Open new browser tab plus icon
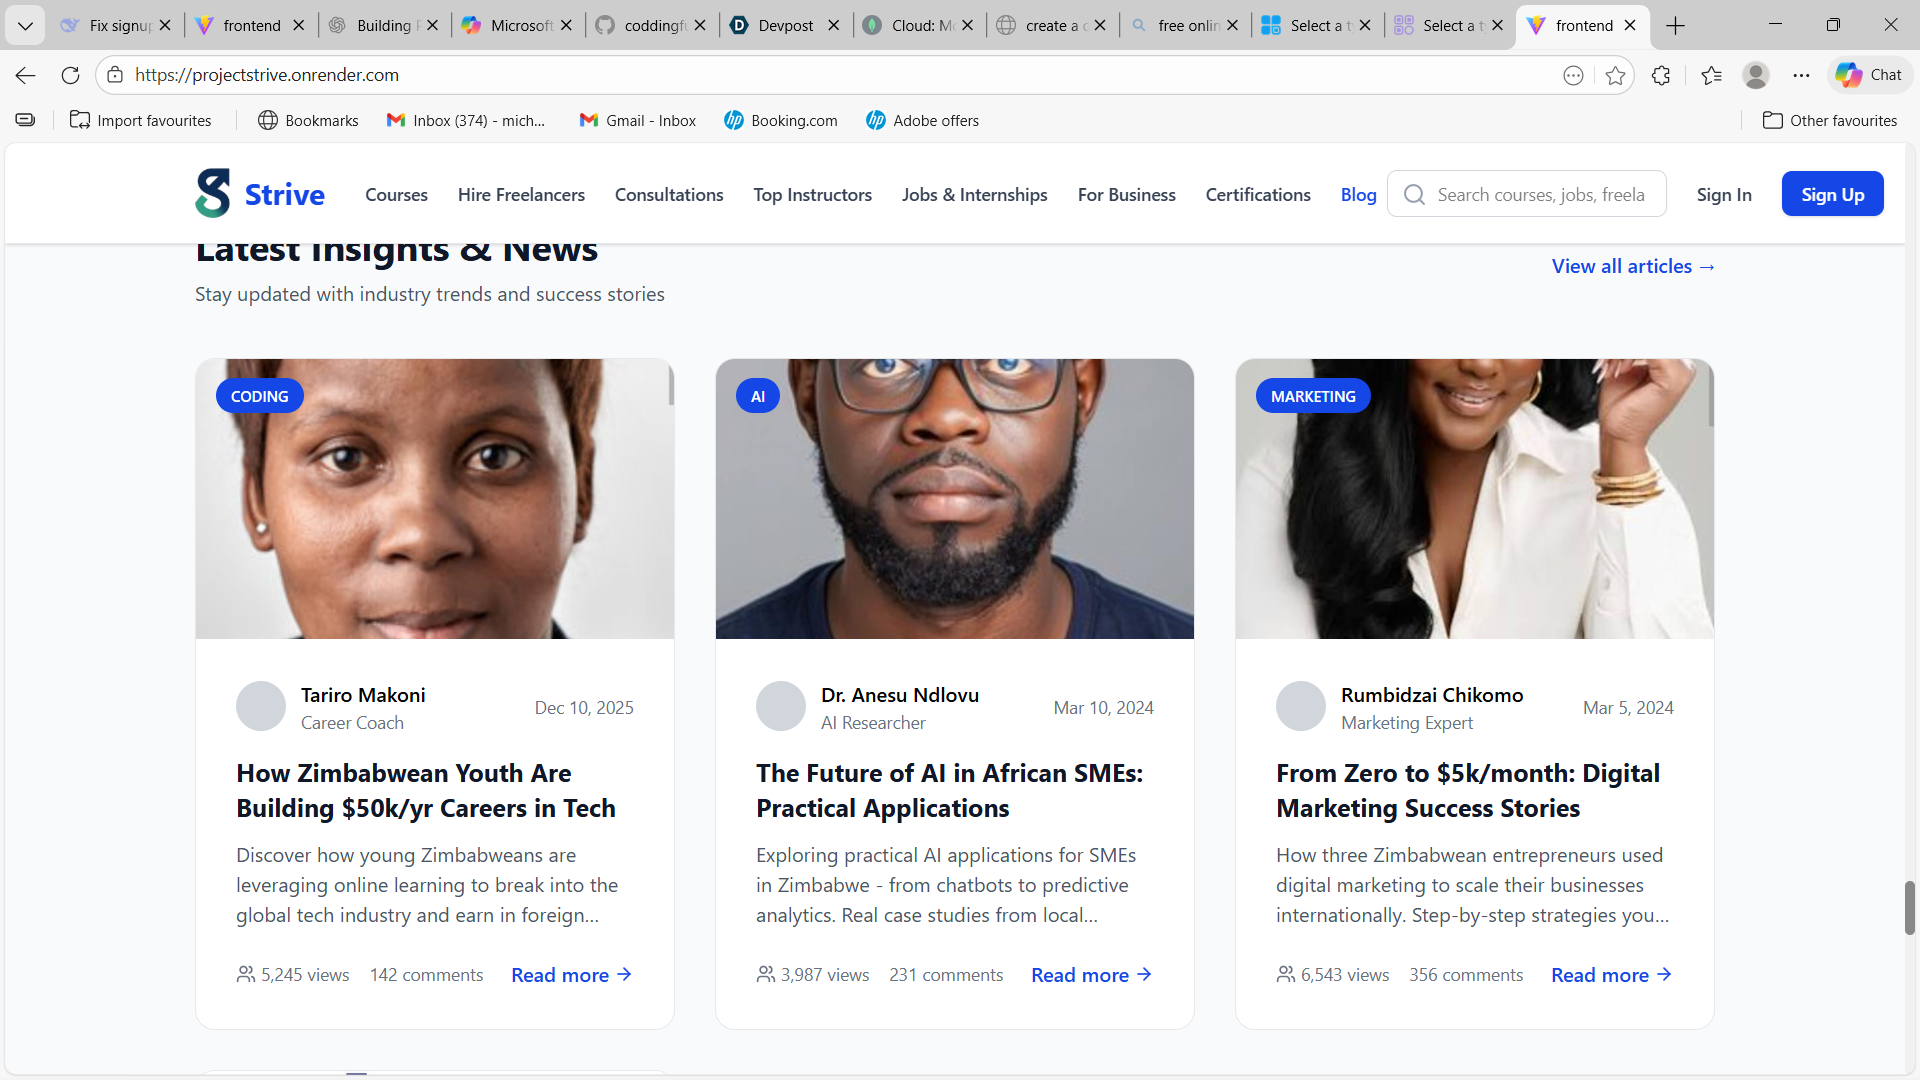 [1676, 25]
